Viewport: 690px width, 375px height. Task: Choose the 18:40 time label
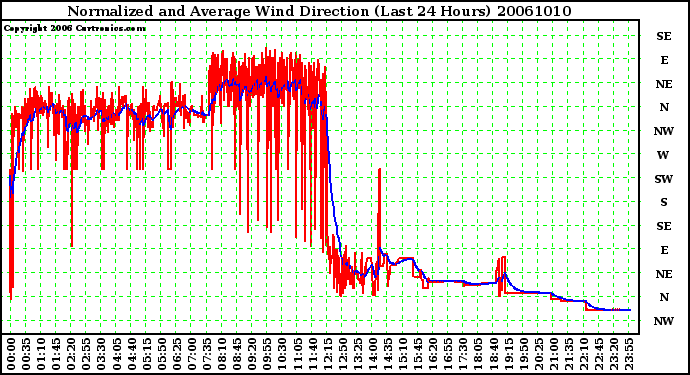(x=494, y=354)
